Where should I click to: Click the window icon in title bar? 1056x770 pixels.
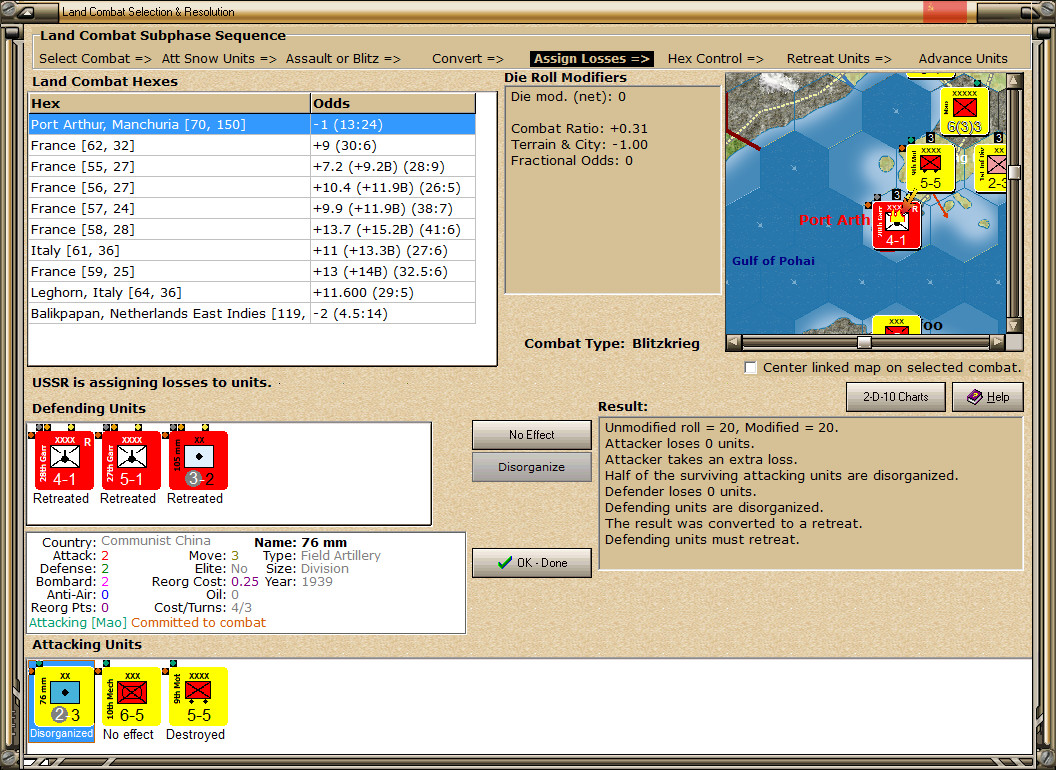pyautogui.click(x=28, y=11)
